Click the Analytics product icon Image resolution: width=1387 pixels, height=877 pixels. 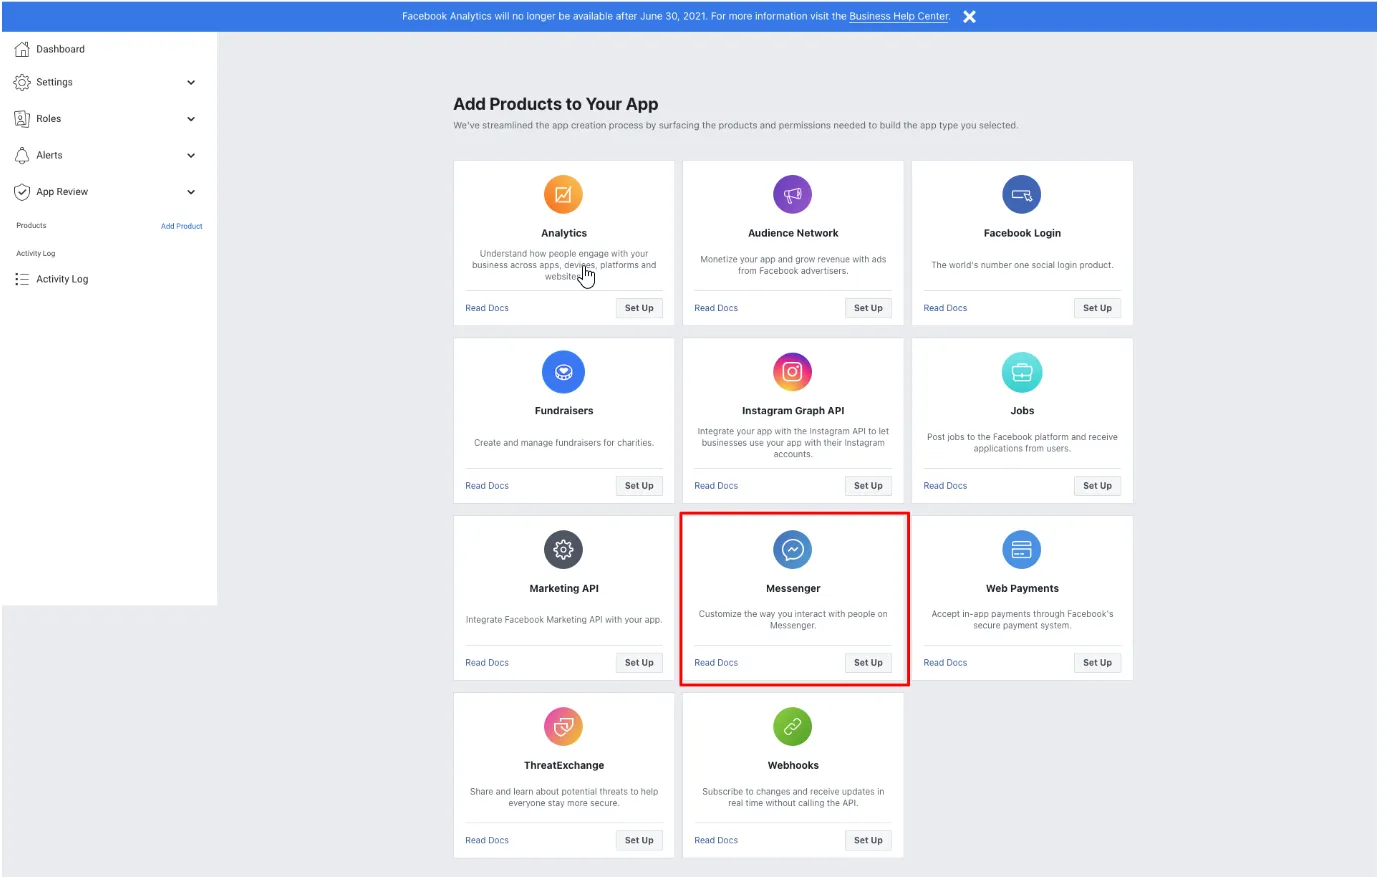[563, 195]
